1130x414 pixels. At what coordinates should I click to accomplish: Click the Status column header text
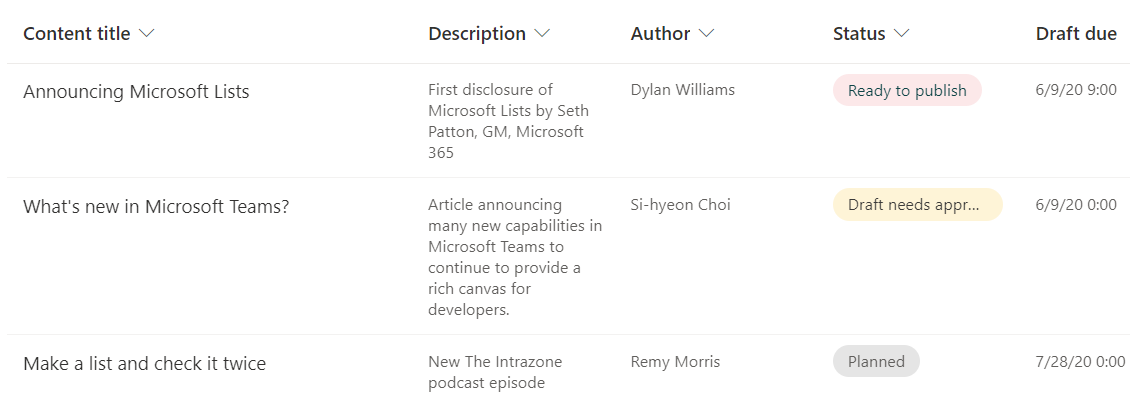859,34
